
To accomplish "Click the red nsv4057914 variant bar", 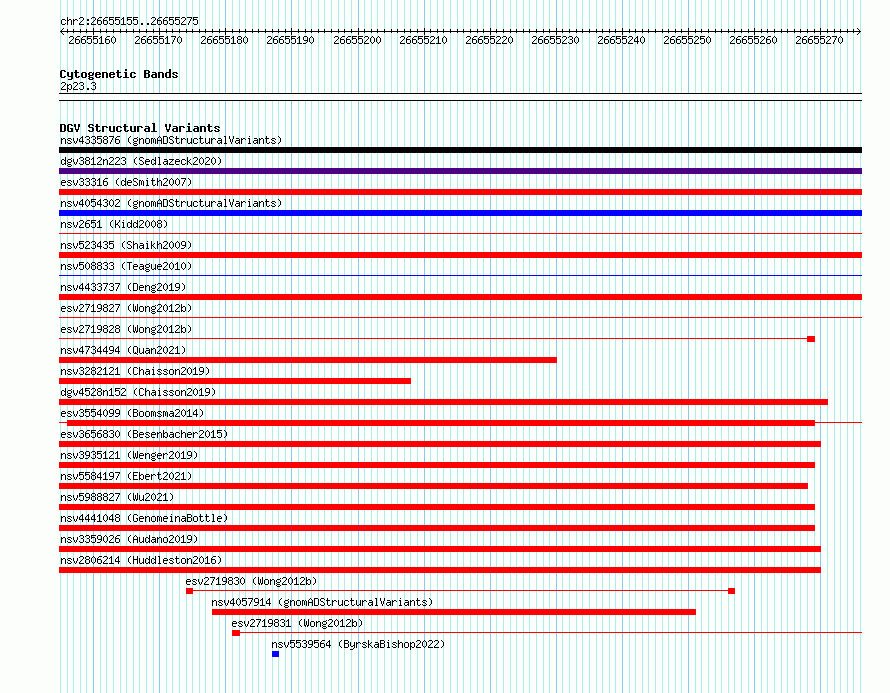I will pyautogui.click(x=454, y=612).
